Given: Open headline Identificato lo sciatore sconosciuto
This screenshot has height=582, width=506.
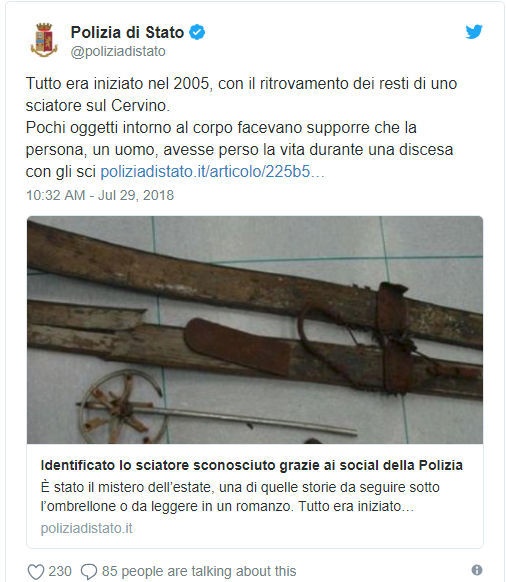Looking at the screenshot, I should (x=252, y=465).
